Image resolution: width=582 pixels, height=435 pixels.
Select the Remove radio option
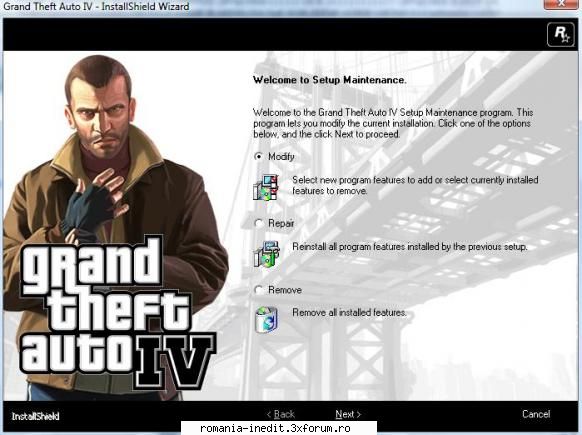pos(259,290)
